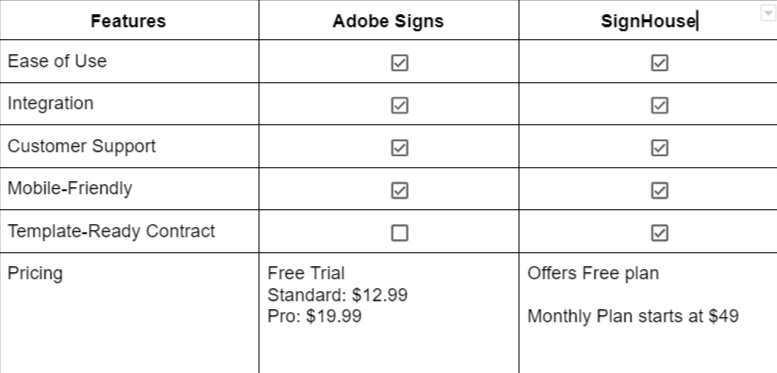
Task: Click the Offers Free plan text
Action: pyautogui.click(x=593, y=273)
